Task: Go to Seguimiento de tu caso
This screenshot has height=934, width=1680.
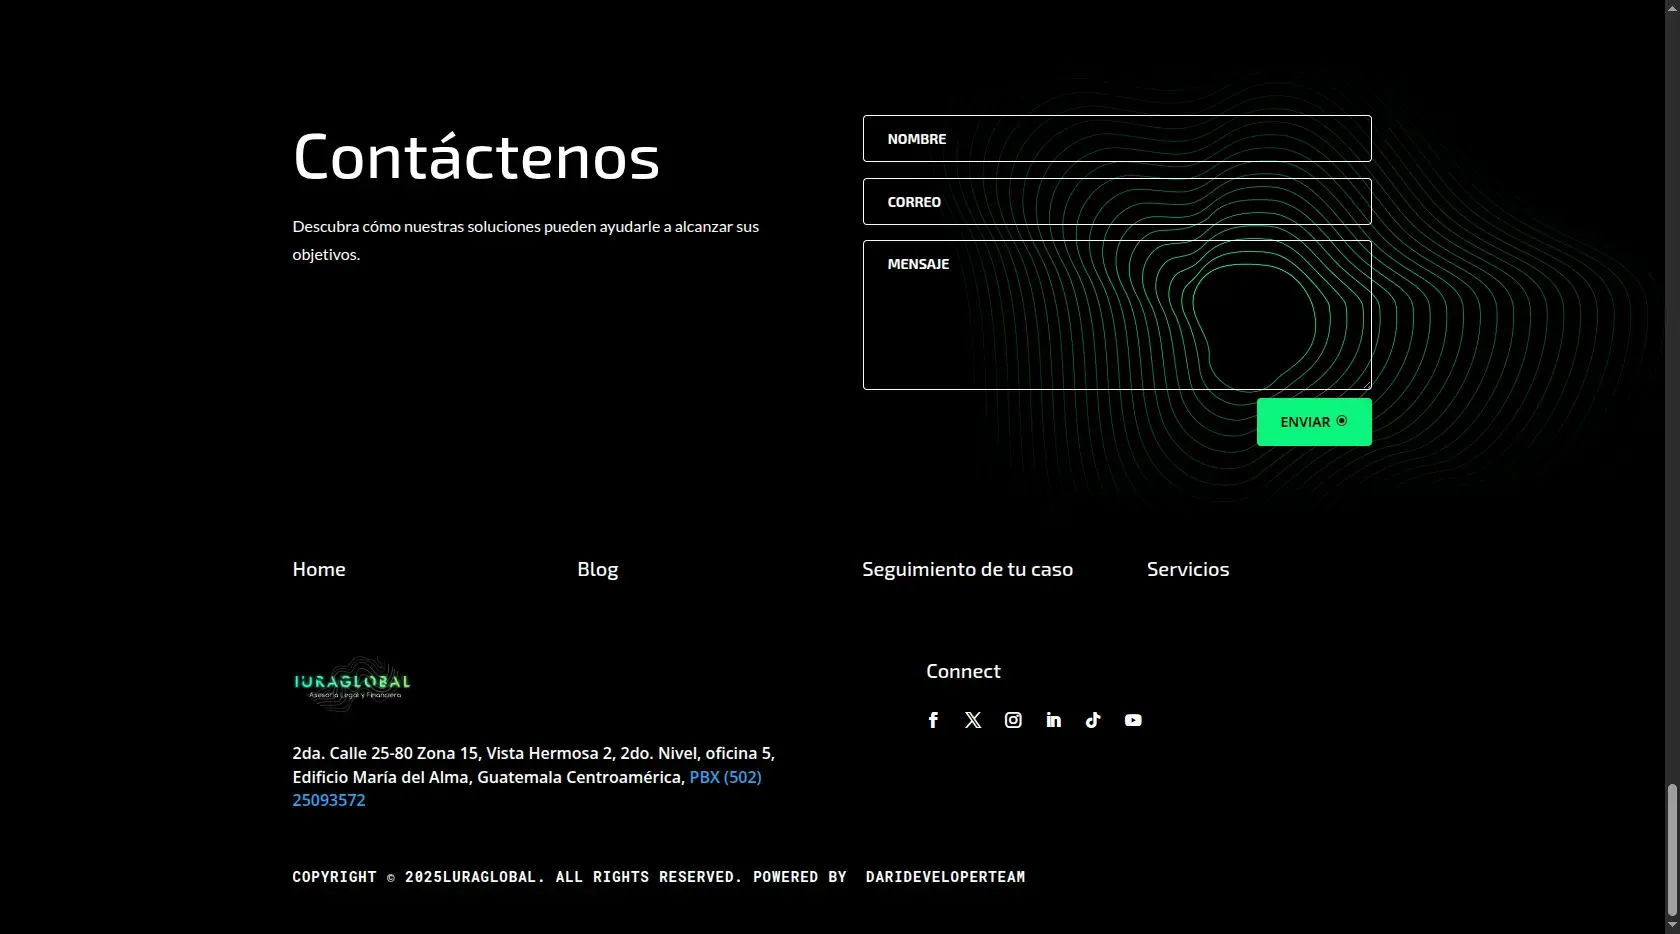Action: pos(967,569)
